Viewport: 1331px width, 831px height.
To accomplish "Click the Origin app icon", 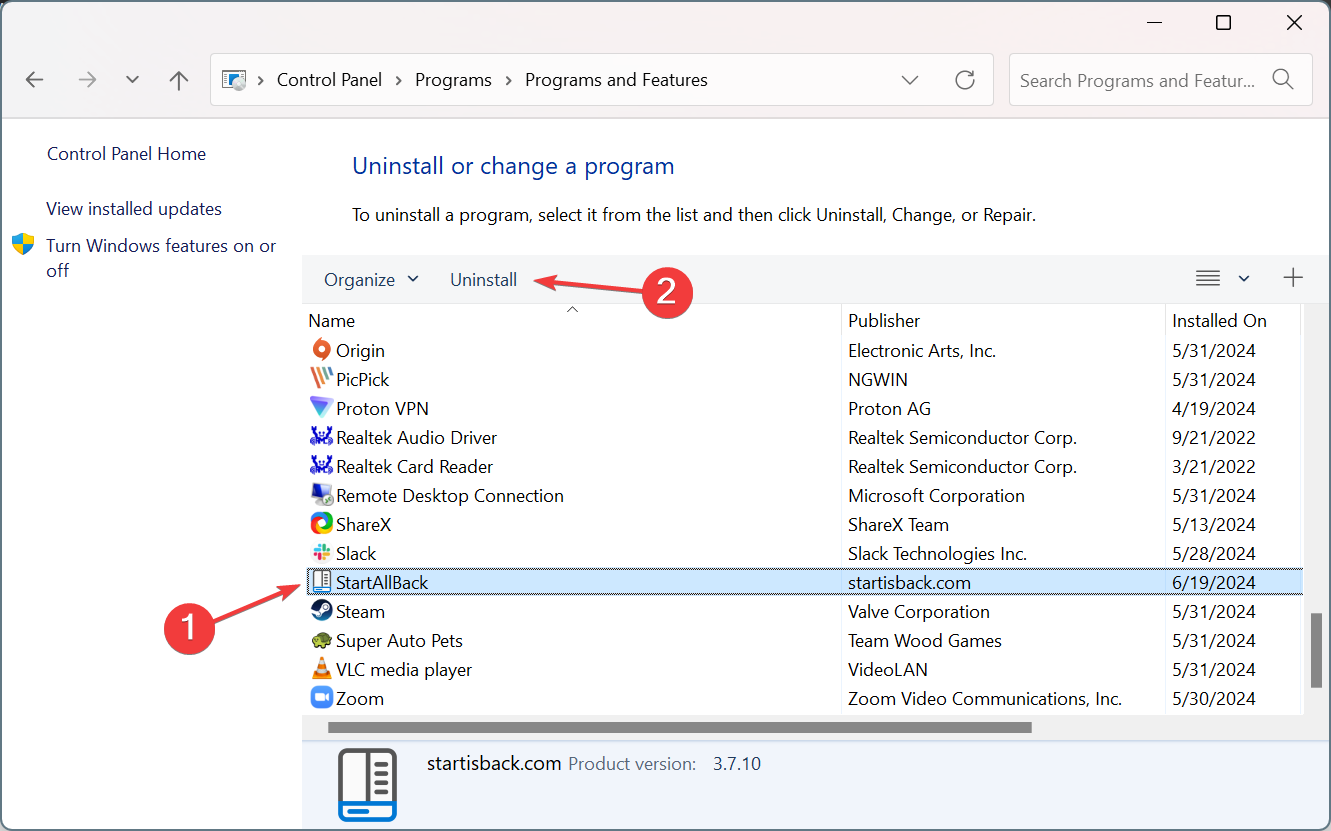I will pyautogui.click(x=321, y=350).
